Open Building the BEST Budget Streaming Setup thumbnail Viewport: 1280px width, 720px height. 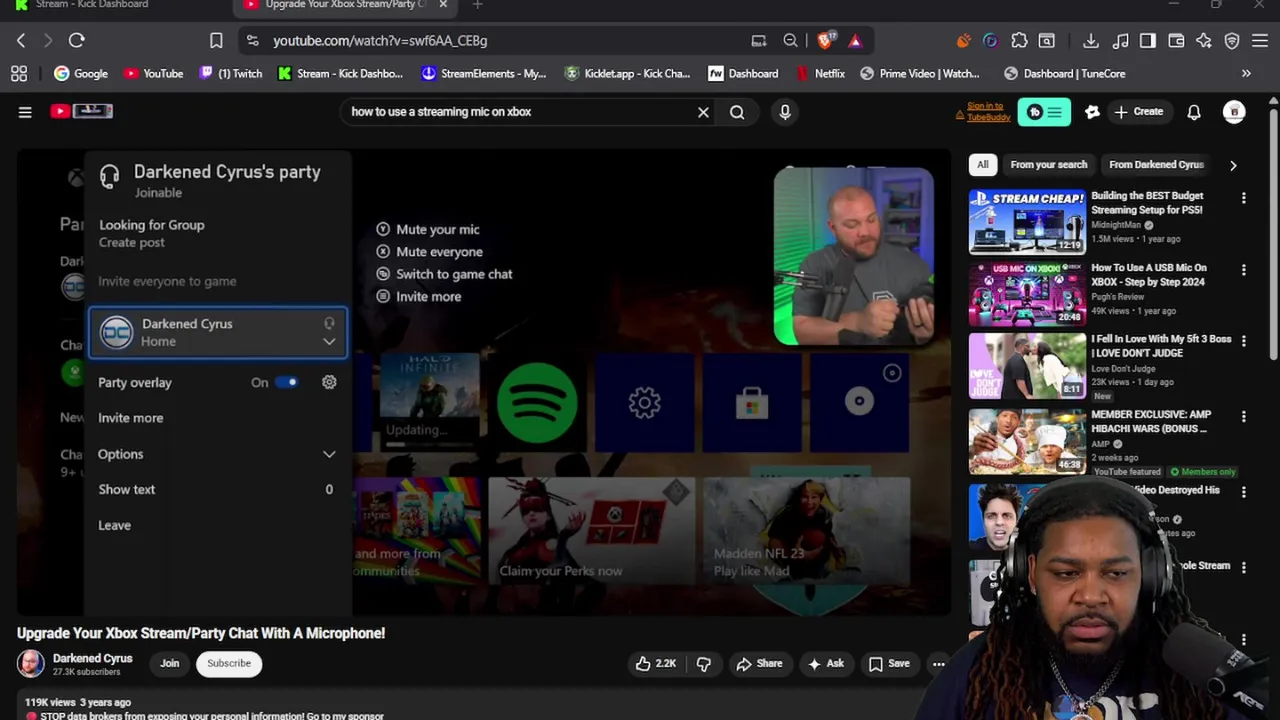coord(1026,221)
